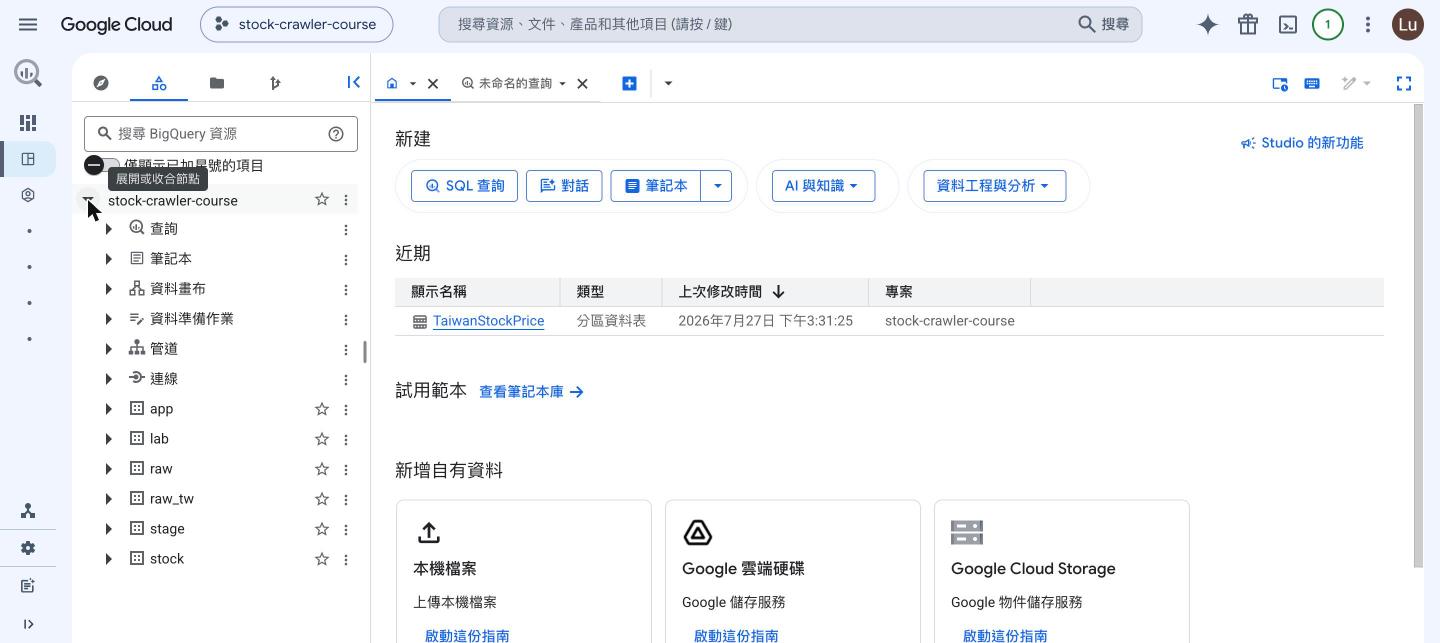
Task: Click the 對話 button
Action: [564, 185]
